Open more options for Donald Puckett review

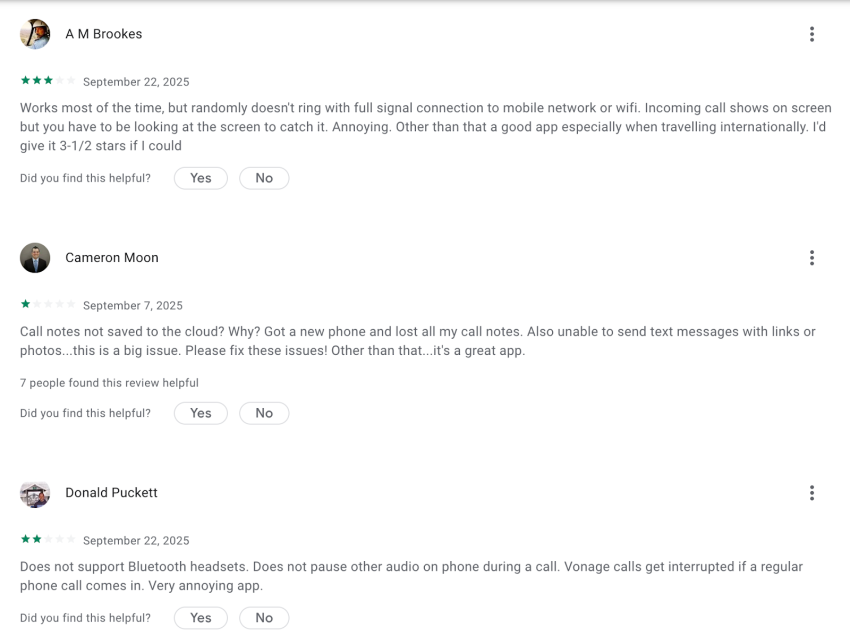[x=811, y=493]
